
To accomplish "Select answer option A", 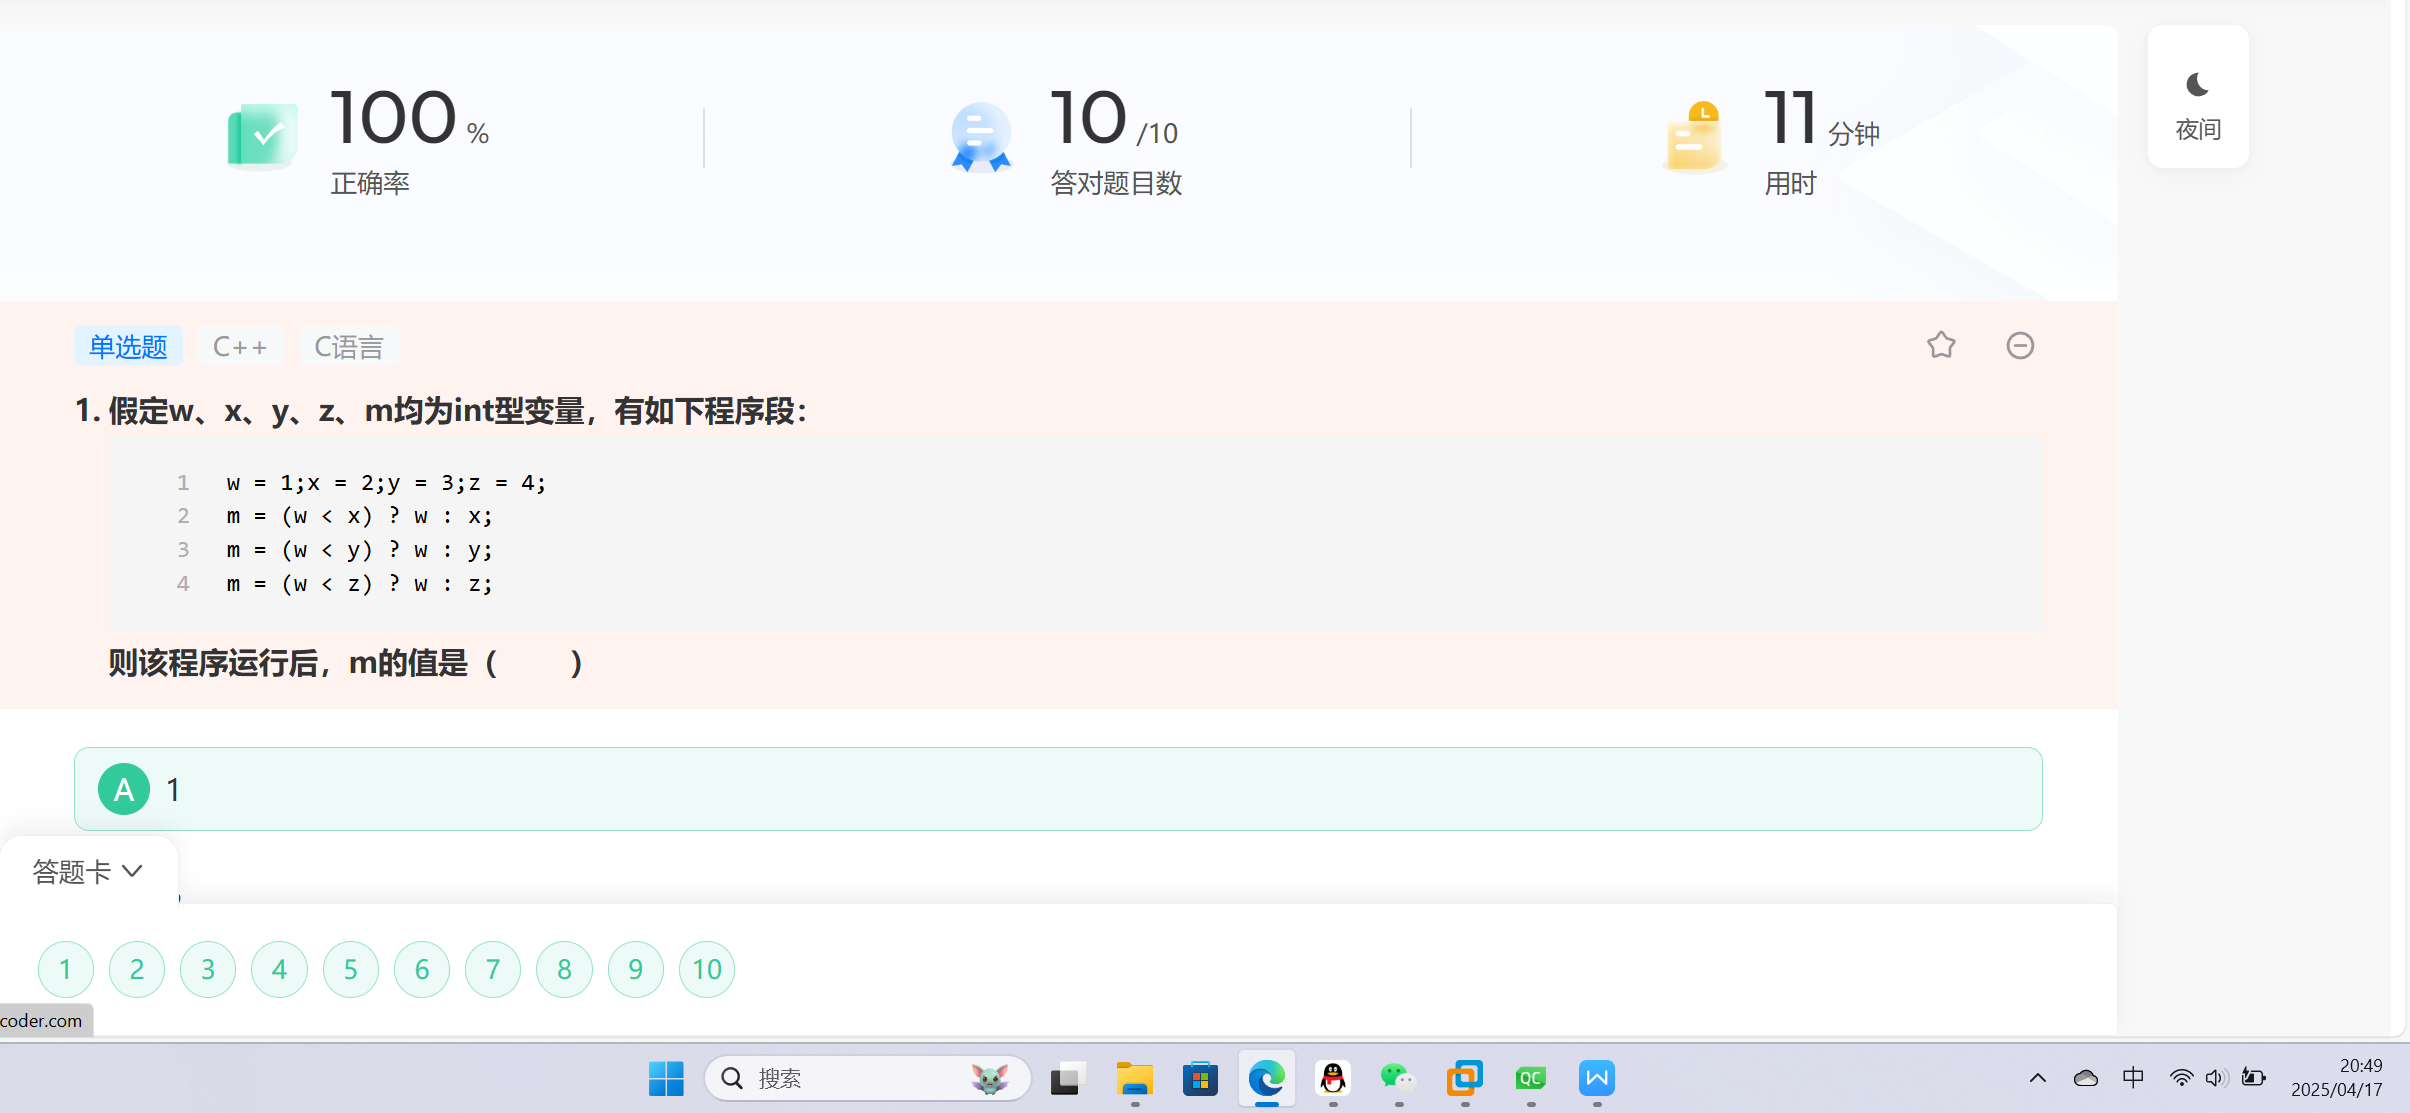I will 124,789.
